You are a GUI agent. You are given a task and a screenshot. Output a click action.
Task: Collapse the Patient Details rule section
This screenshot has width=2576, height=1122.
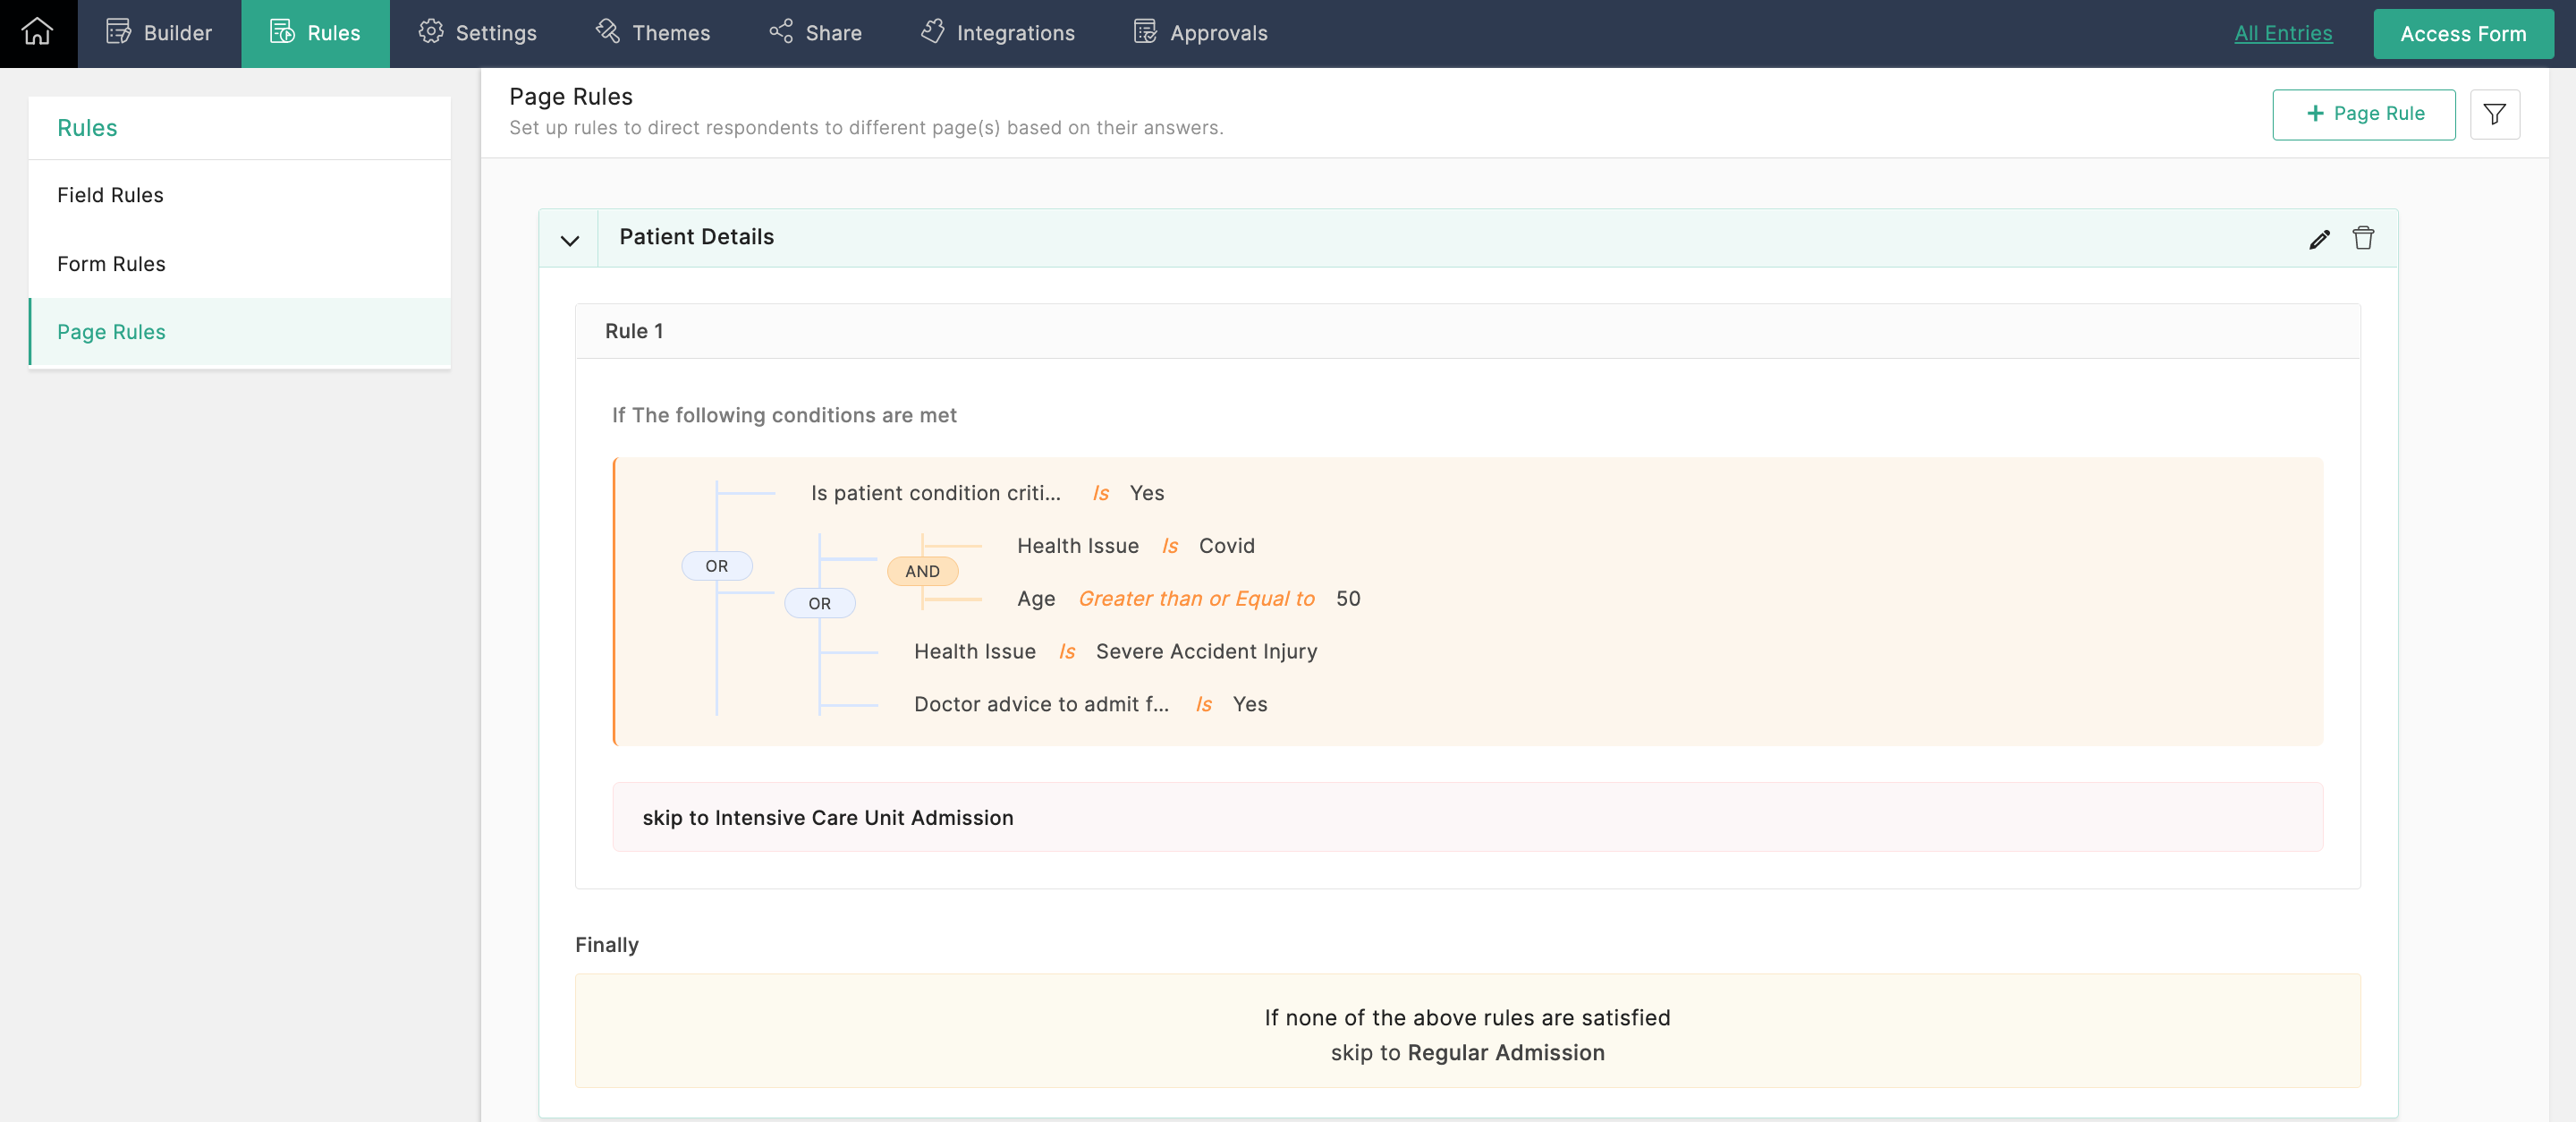tap(569, 240)
